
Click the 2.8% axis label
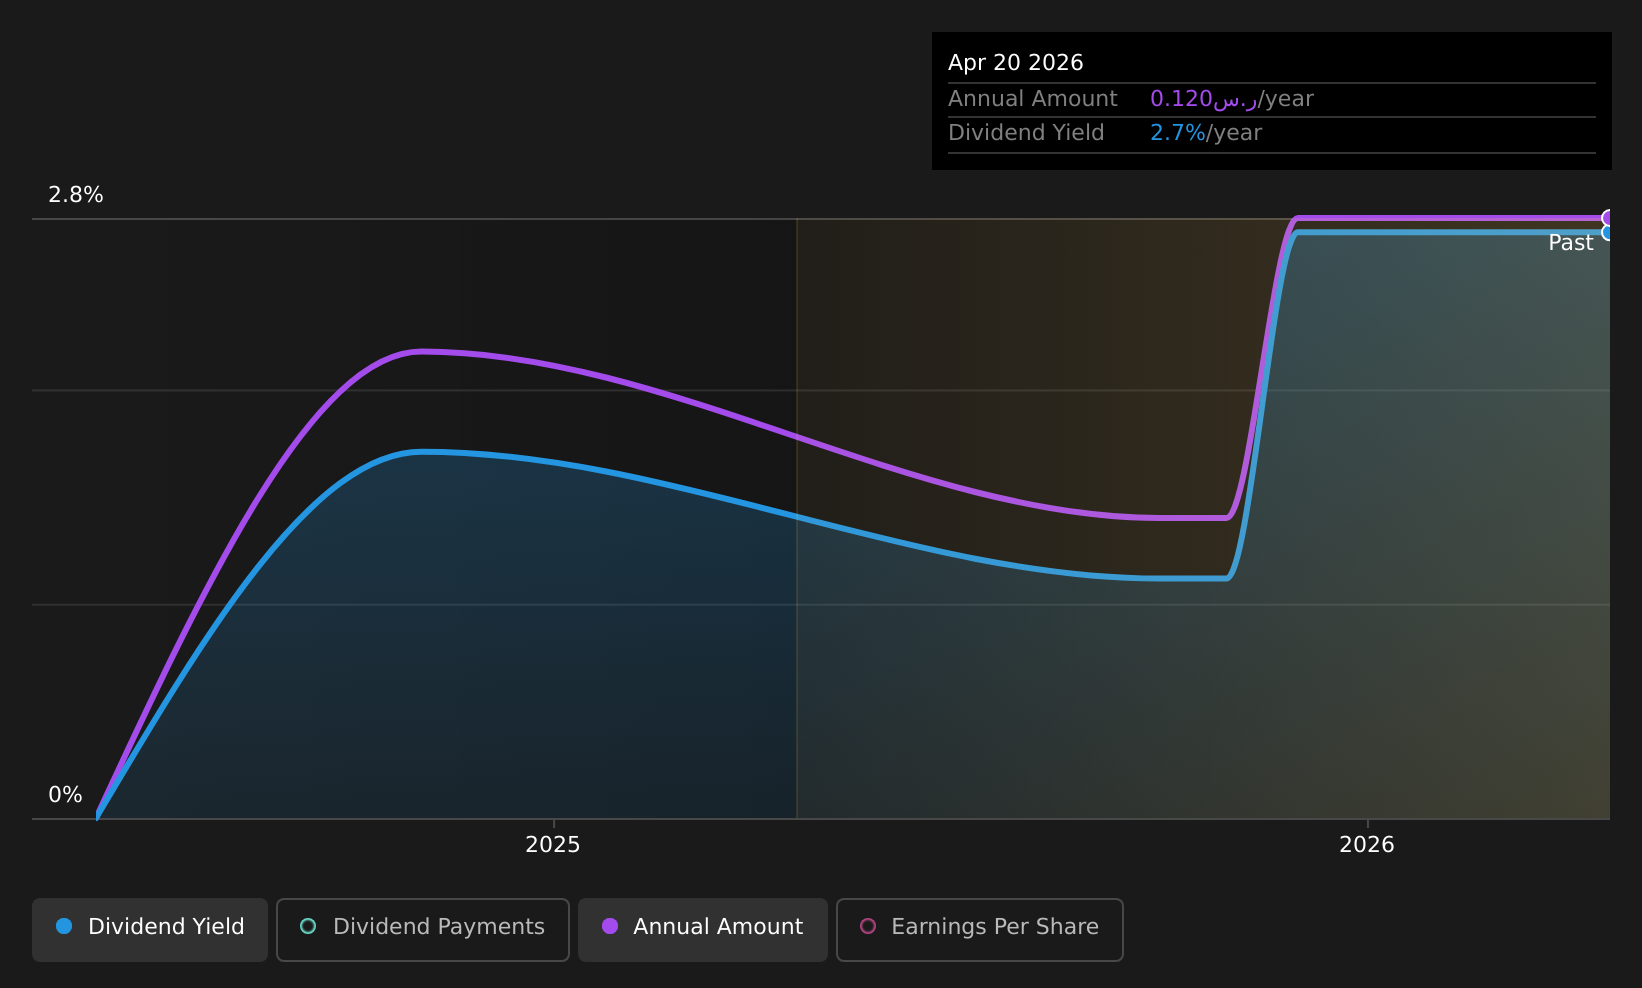click(x=76, y=195)
